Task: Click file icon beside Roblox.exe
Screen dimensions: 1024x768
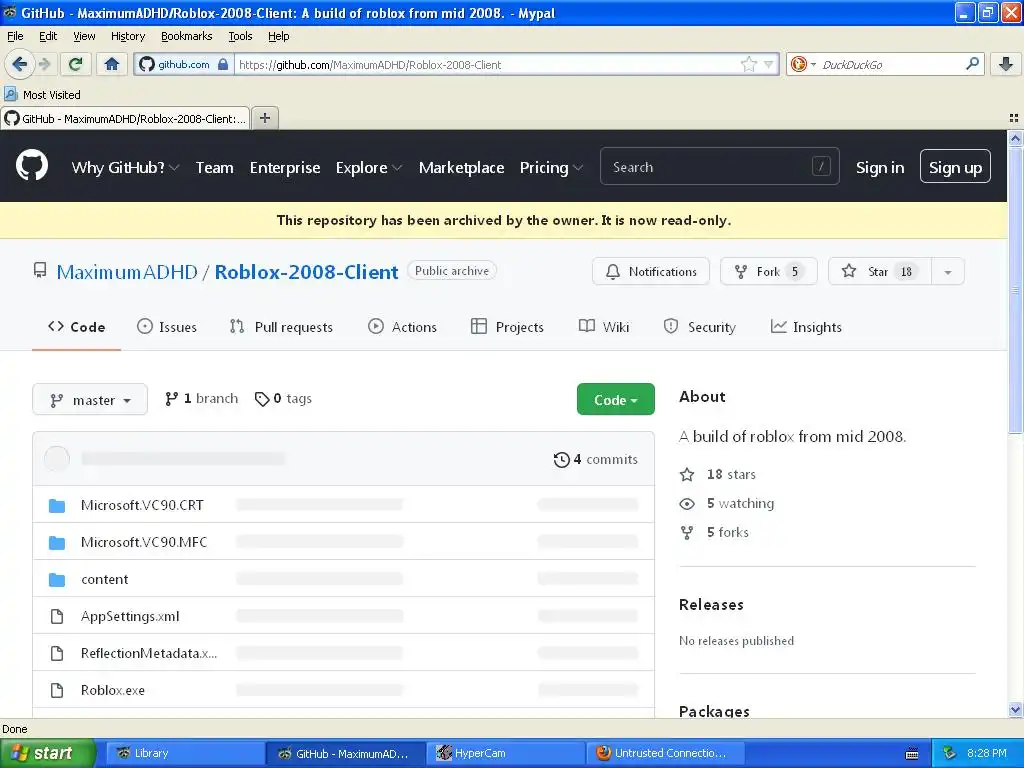Action: coord(57,690)
